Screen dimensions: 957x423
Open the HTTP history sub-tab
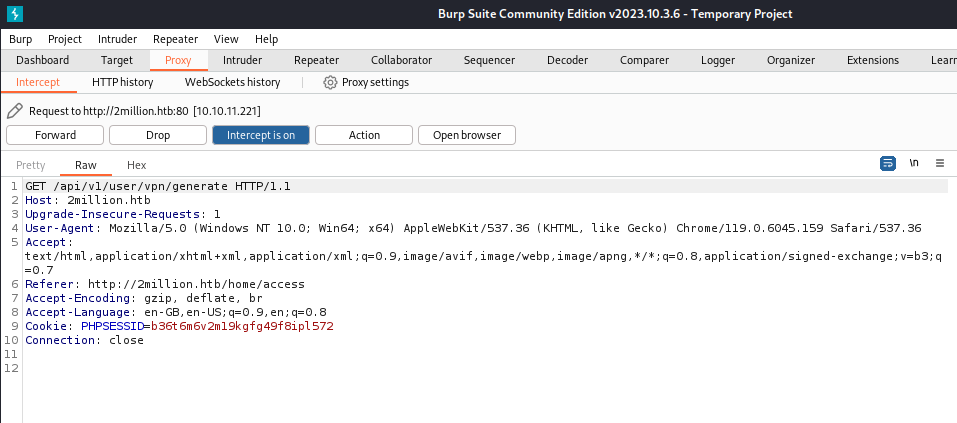point(122,82)
